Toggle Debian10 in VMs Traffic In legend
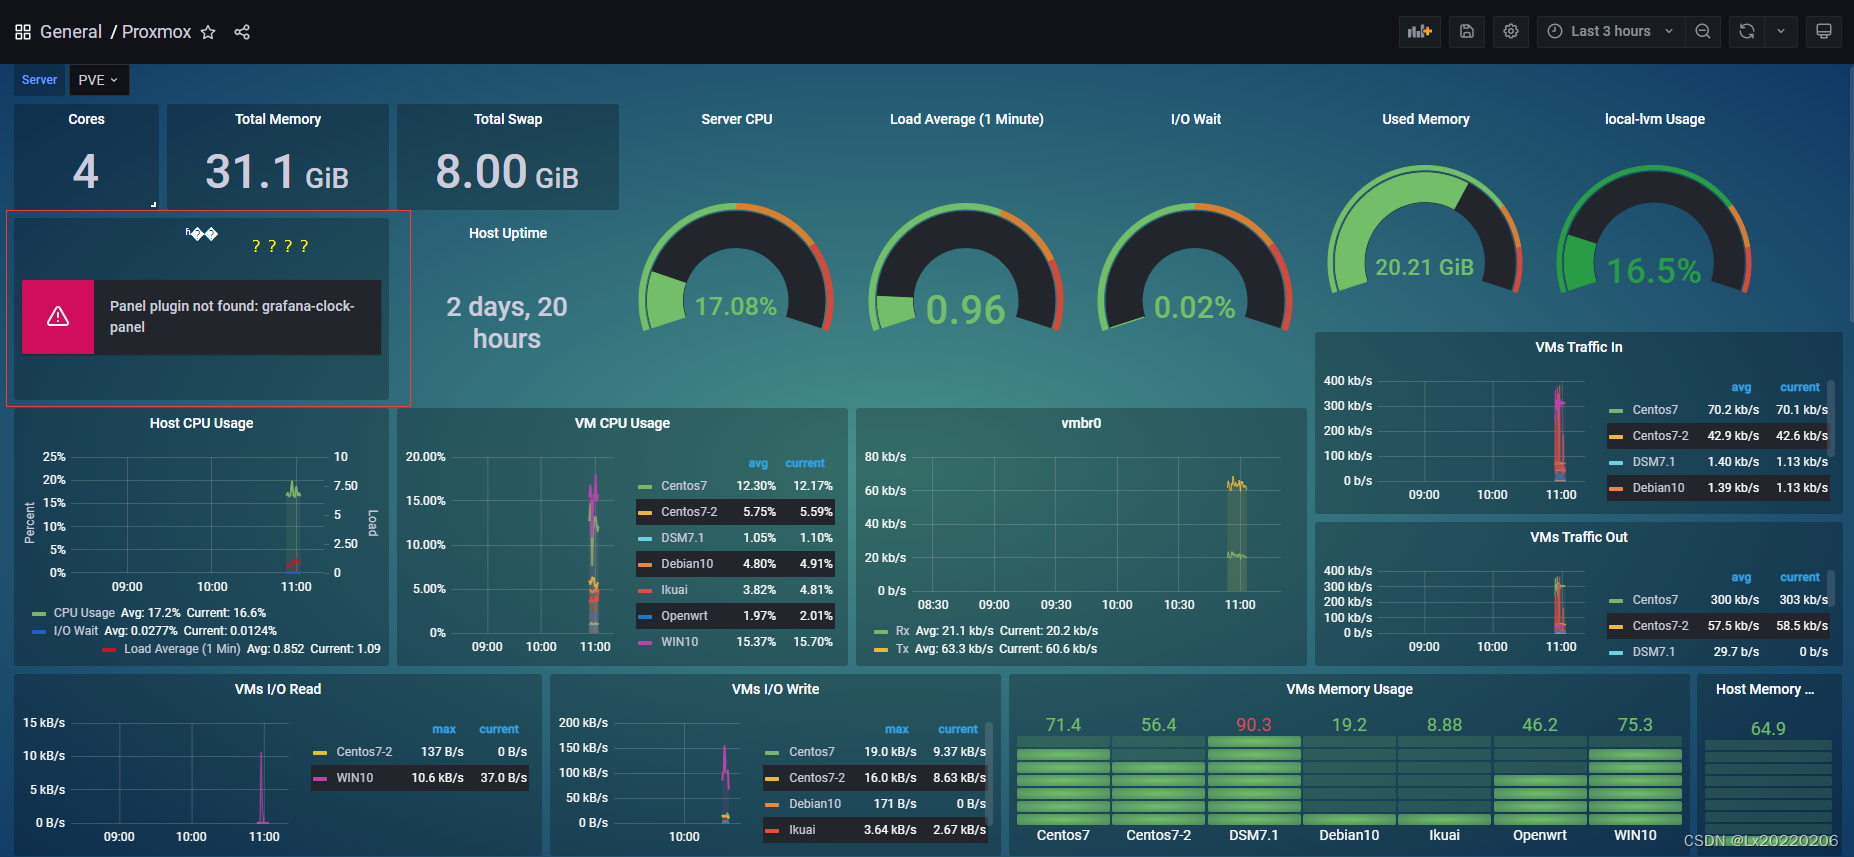The image size is (1854, 857). [x=1658, y=488]
